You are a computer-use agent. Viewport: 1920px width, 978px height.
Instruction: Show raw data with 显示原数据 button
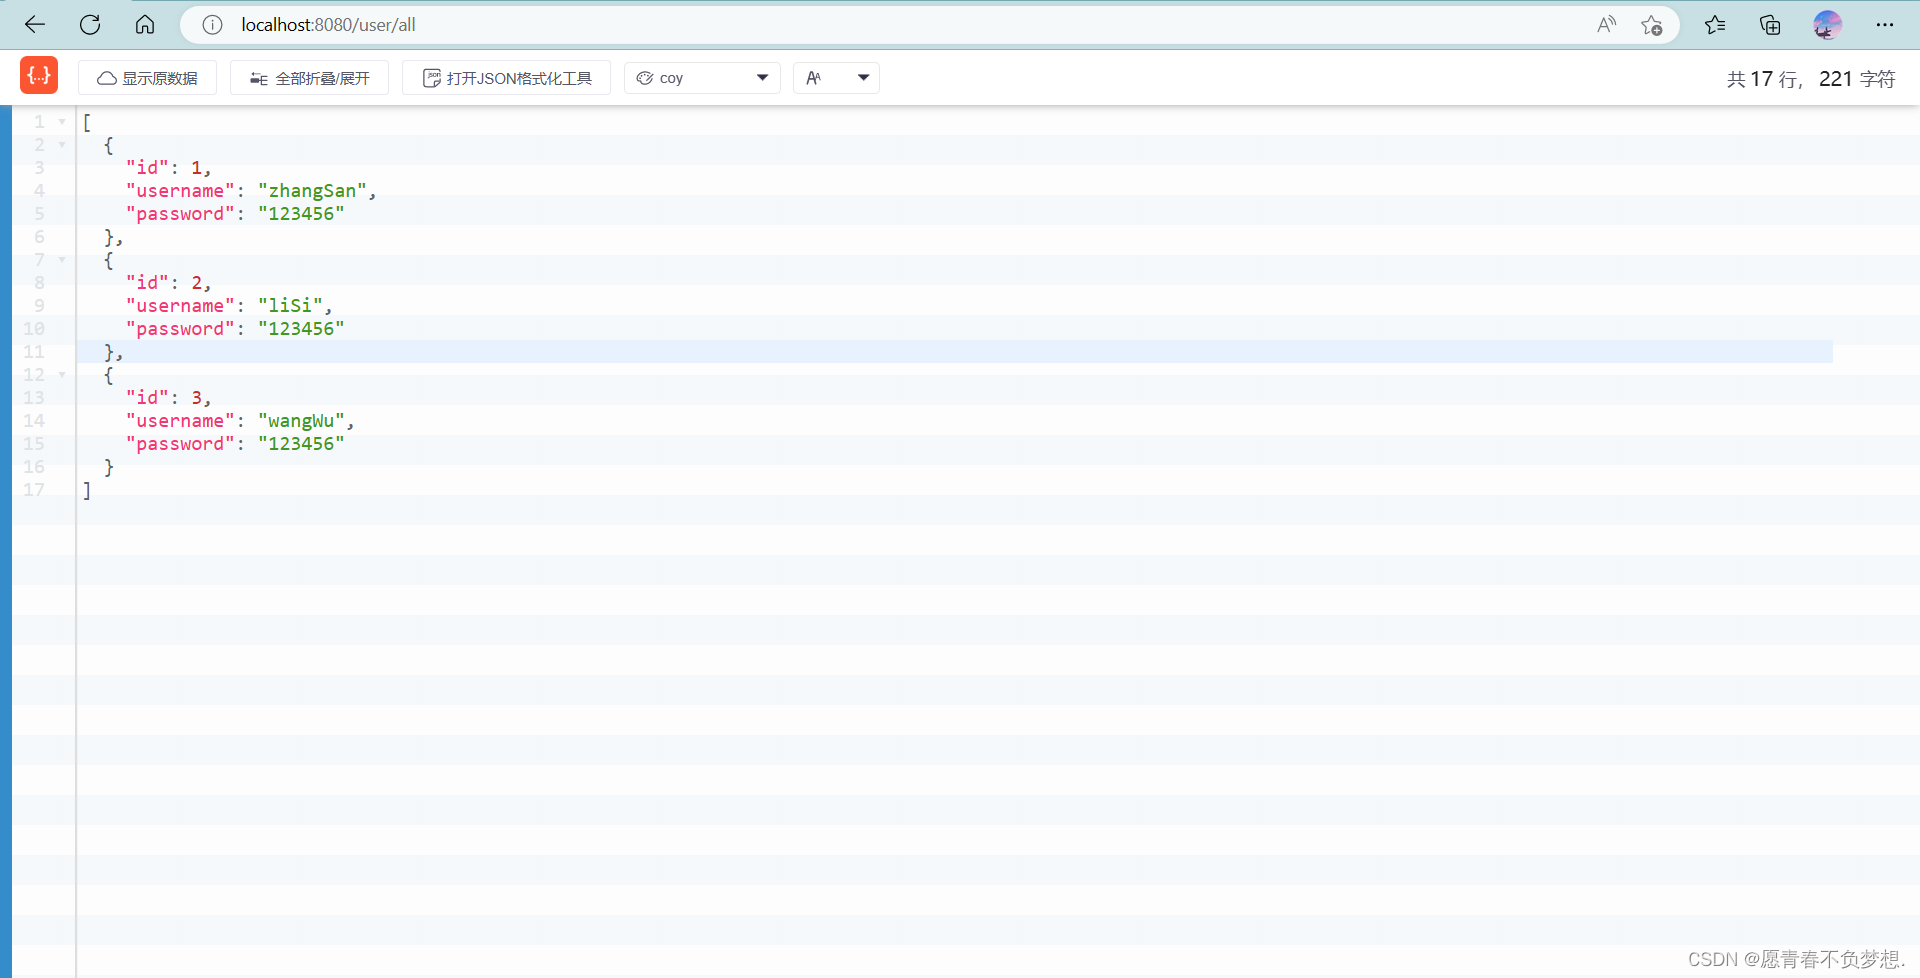pos(147,78)
